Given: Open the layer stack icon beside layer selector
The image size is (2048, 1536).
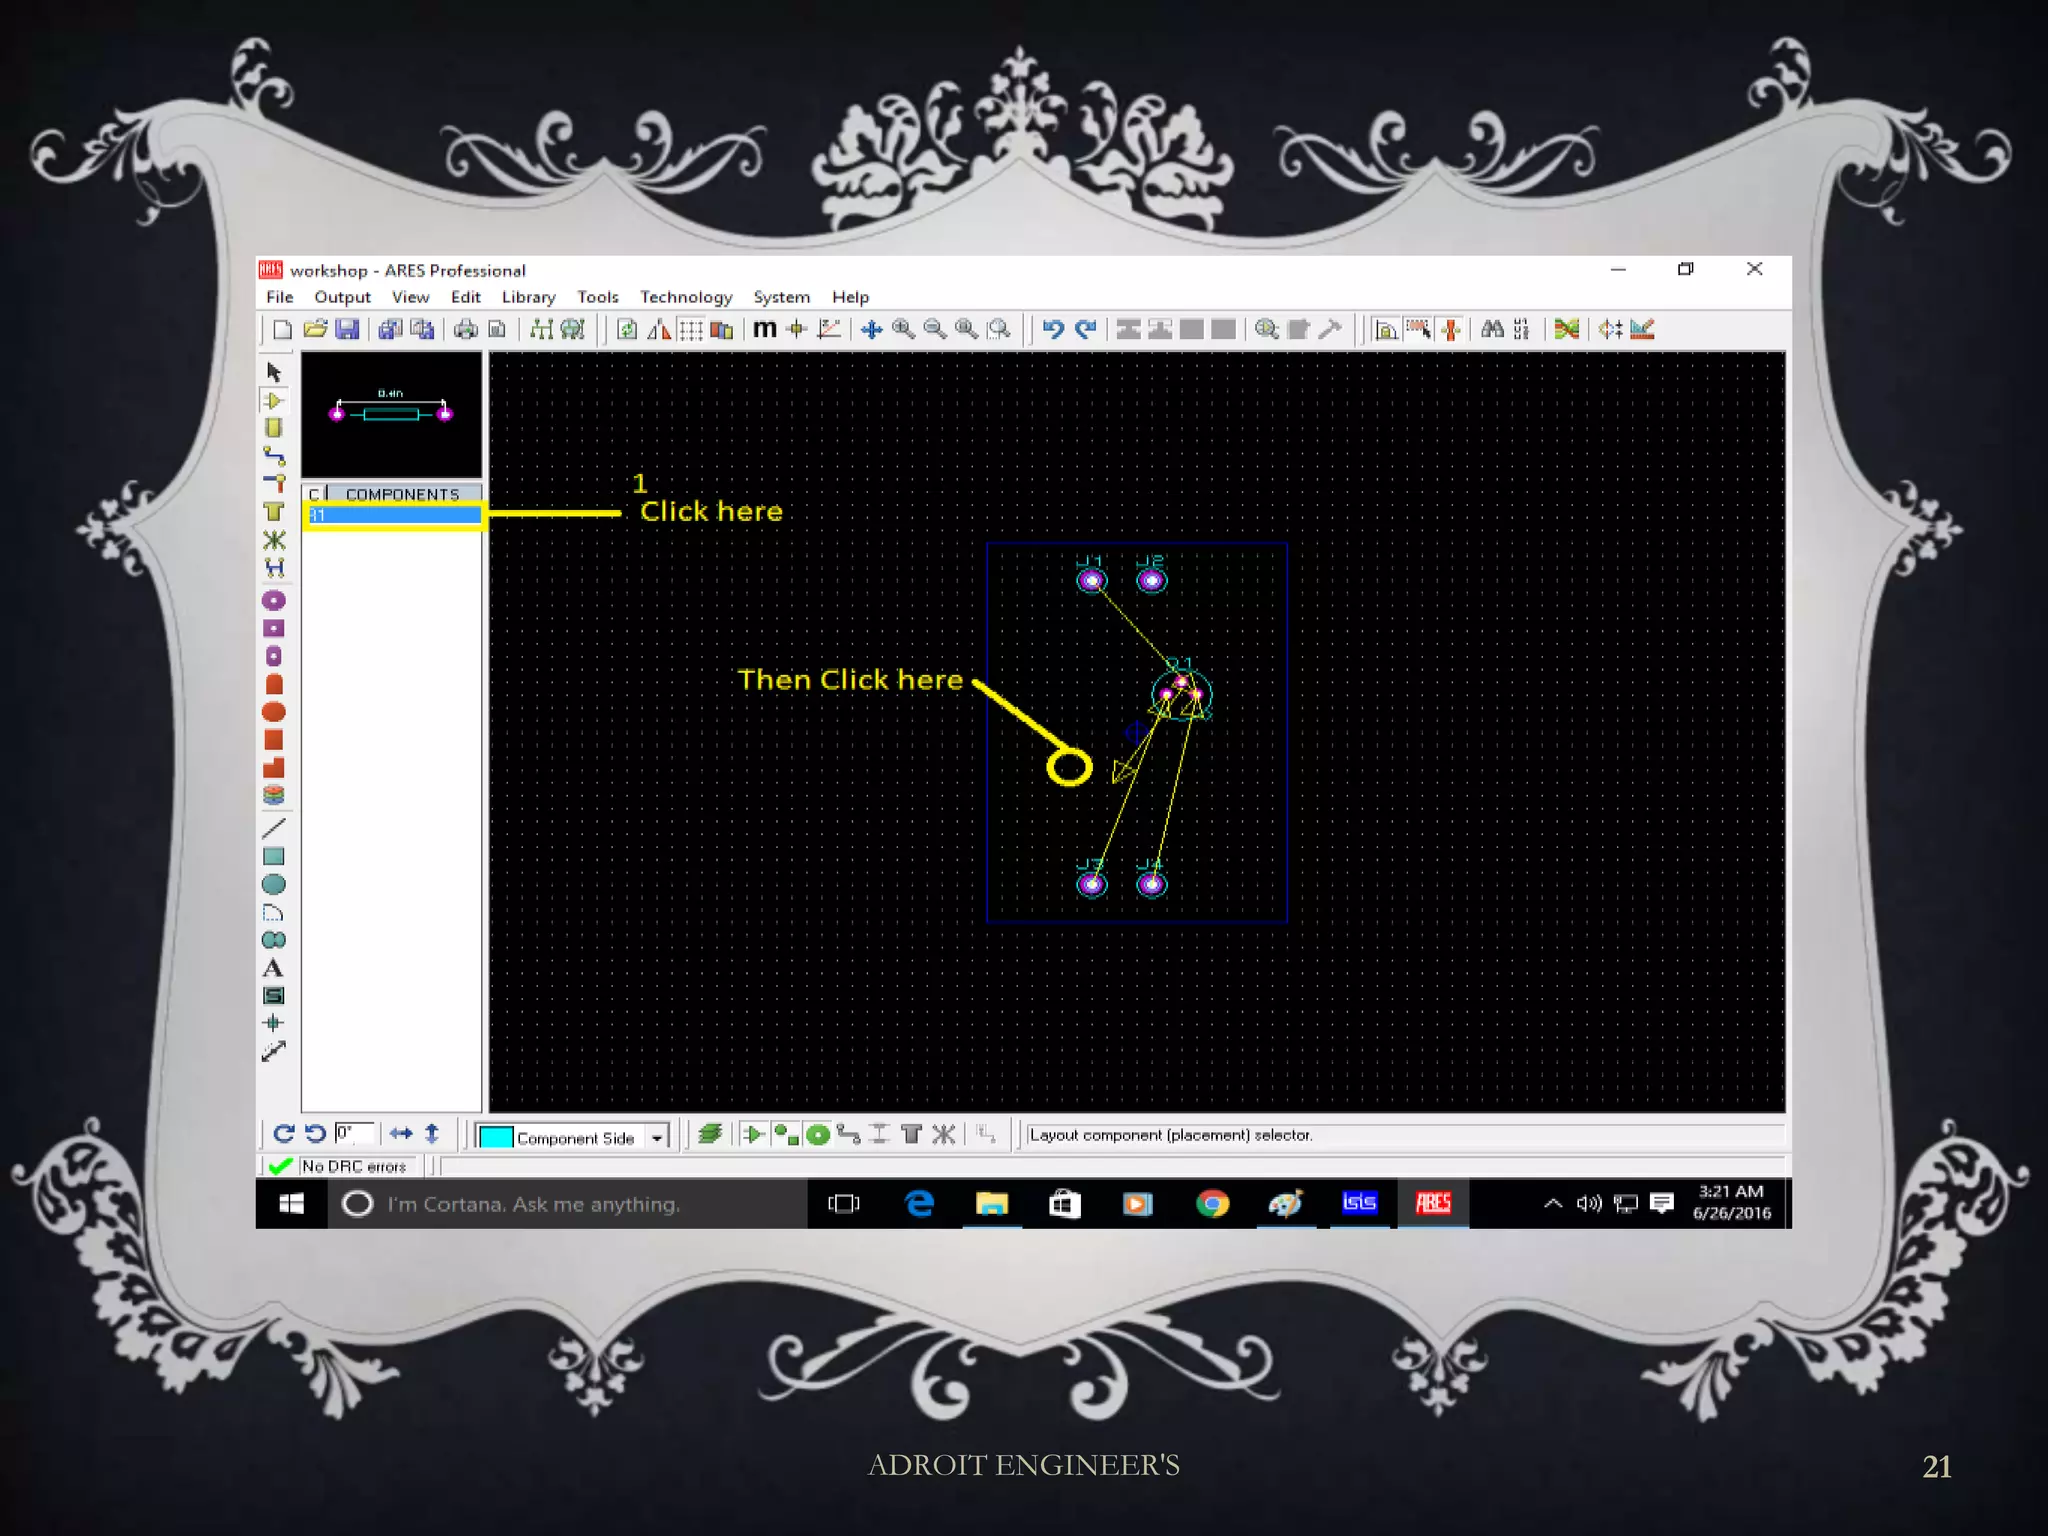Looking at the screenshot, I should coord(710,1134).
